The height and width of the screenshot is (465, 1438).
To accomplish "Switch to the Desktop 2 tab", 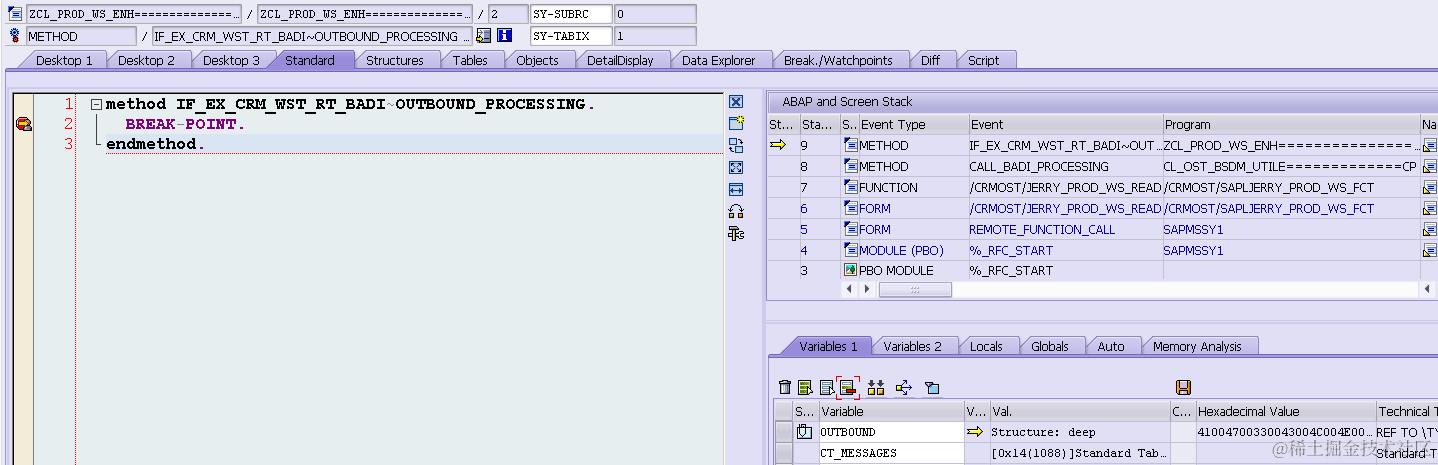I will click(146, 60).
